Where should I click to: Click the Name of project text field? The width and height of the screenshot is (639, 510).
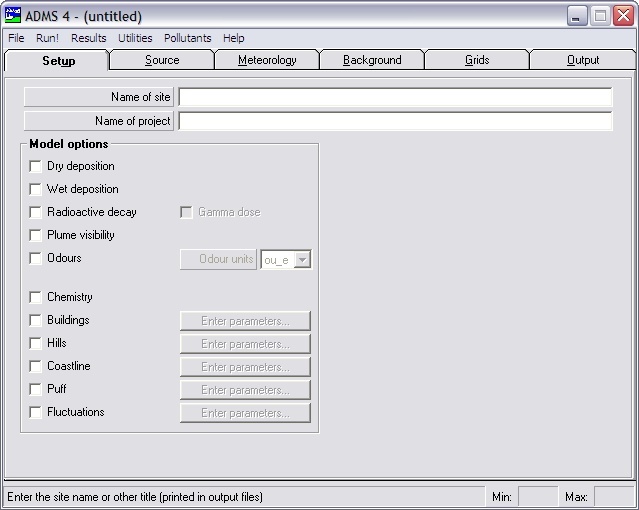pyautogui.click(x=395, y=121)
